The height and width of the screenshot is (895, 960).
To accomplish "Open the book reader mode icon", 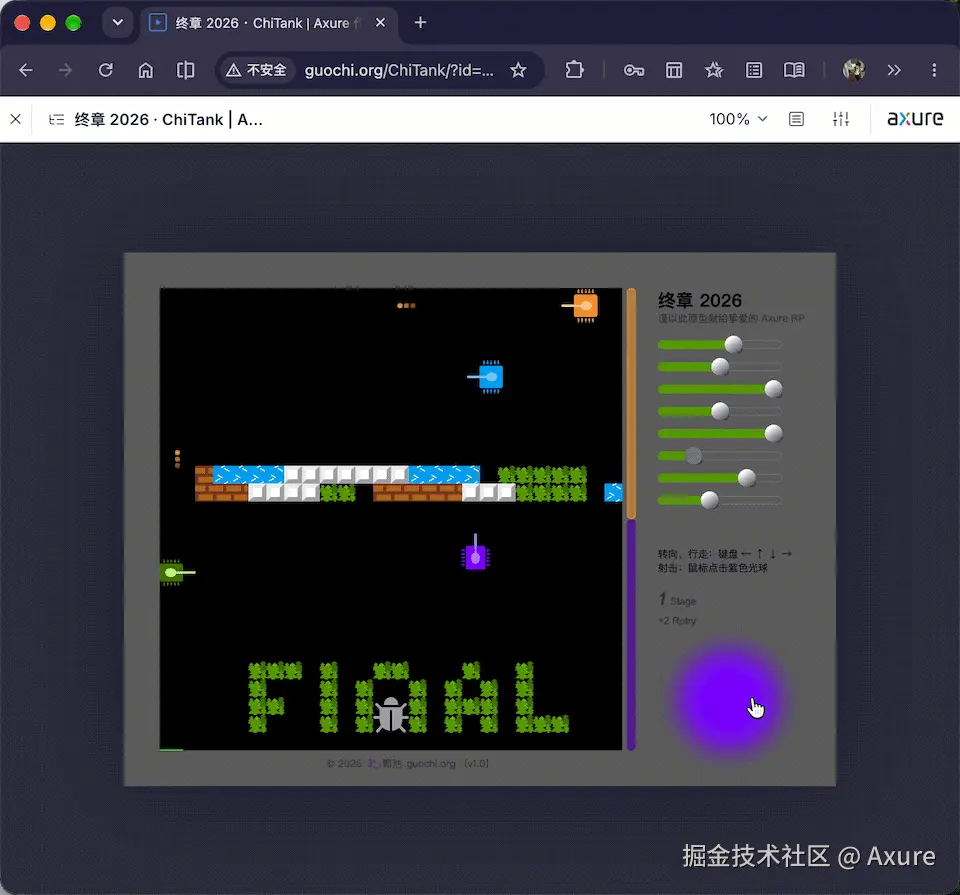I will point(794,70).
